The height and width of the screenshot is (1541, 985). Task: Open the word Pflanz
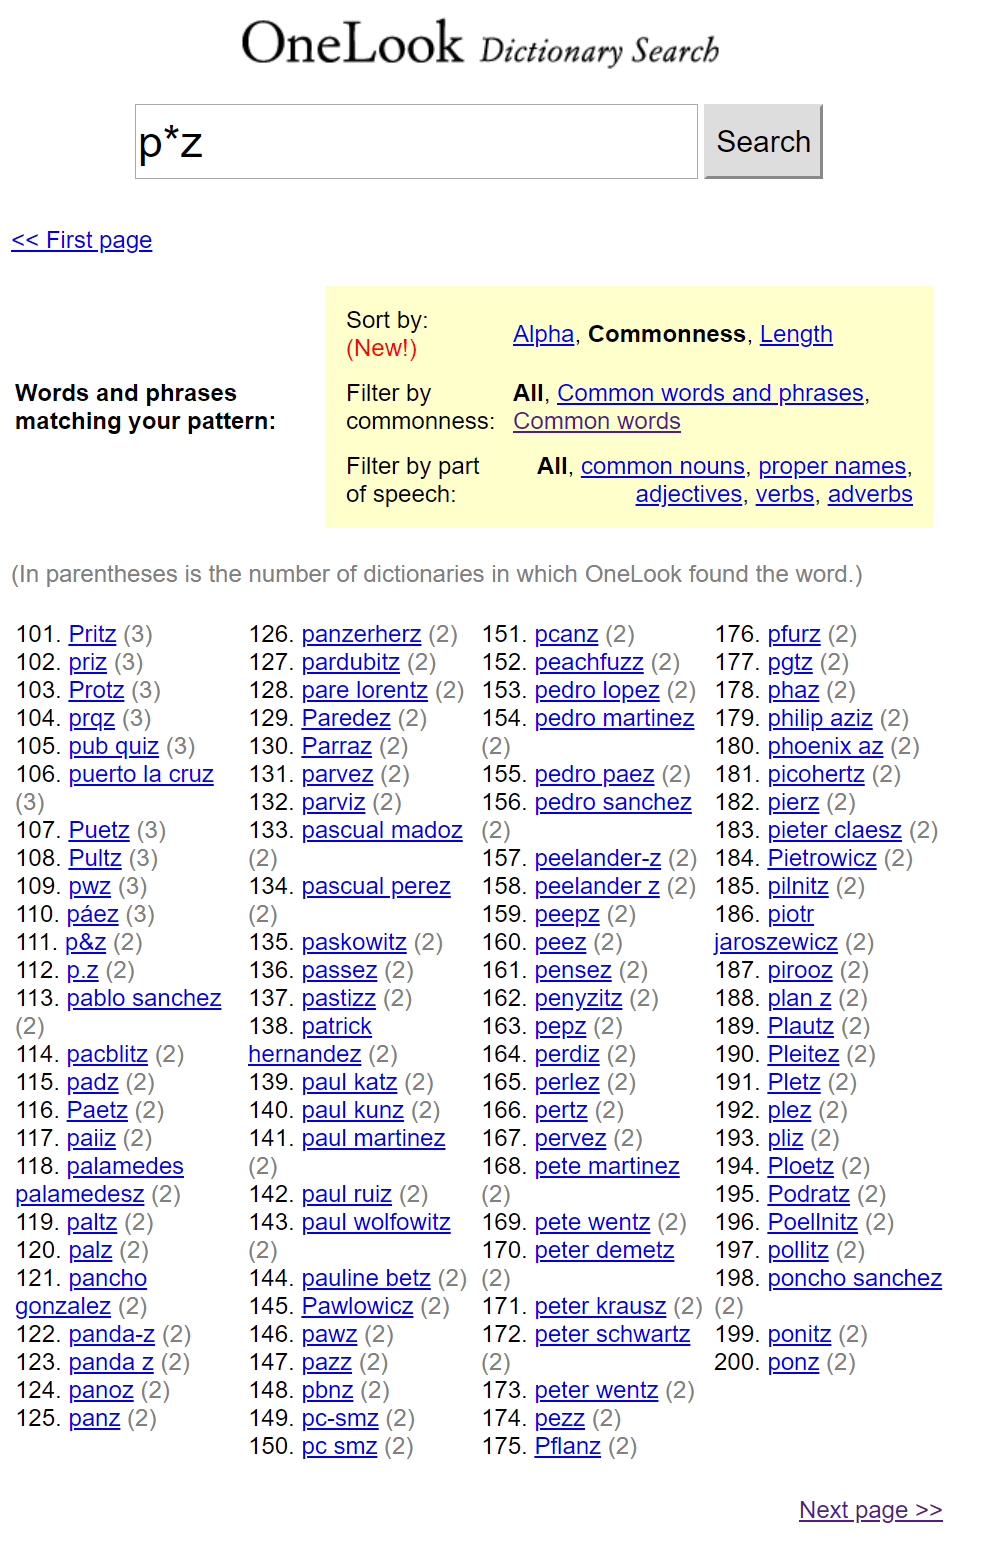click(568, 1446)
